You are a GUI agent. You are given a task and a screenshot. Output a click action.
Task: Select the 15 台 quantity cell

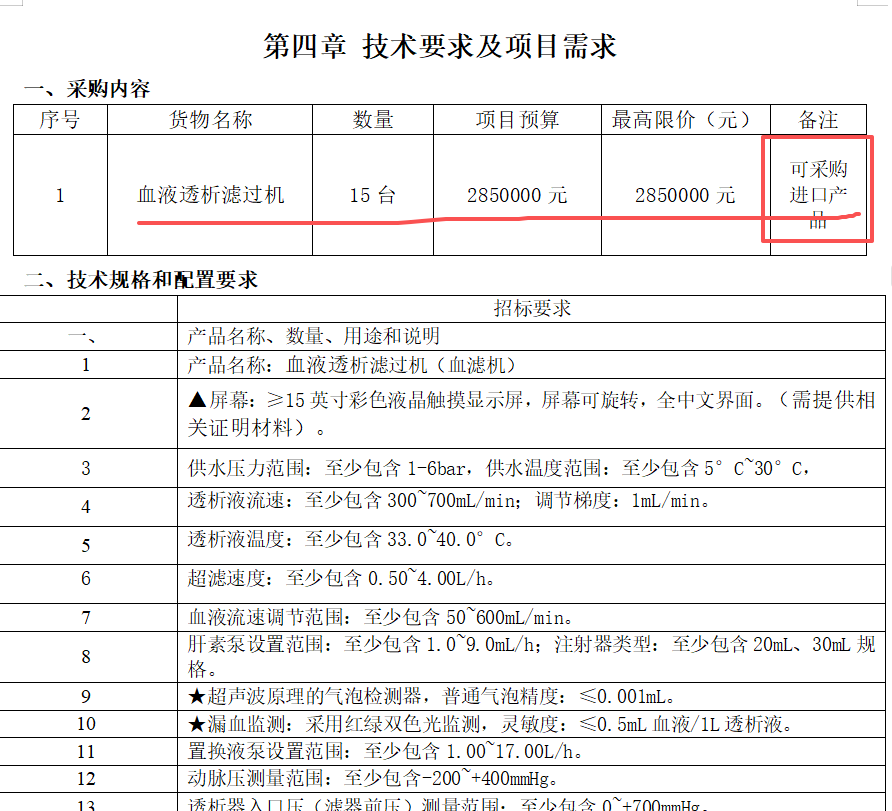pyautogui.click(x=373, y=195)
